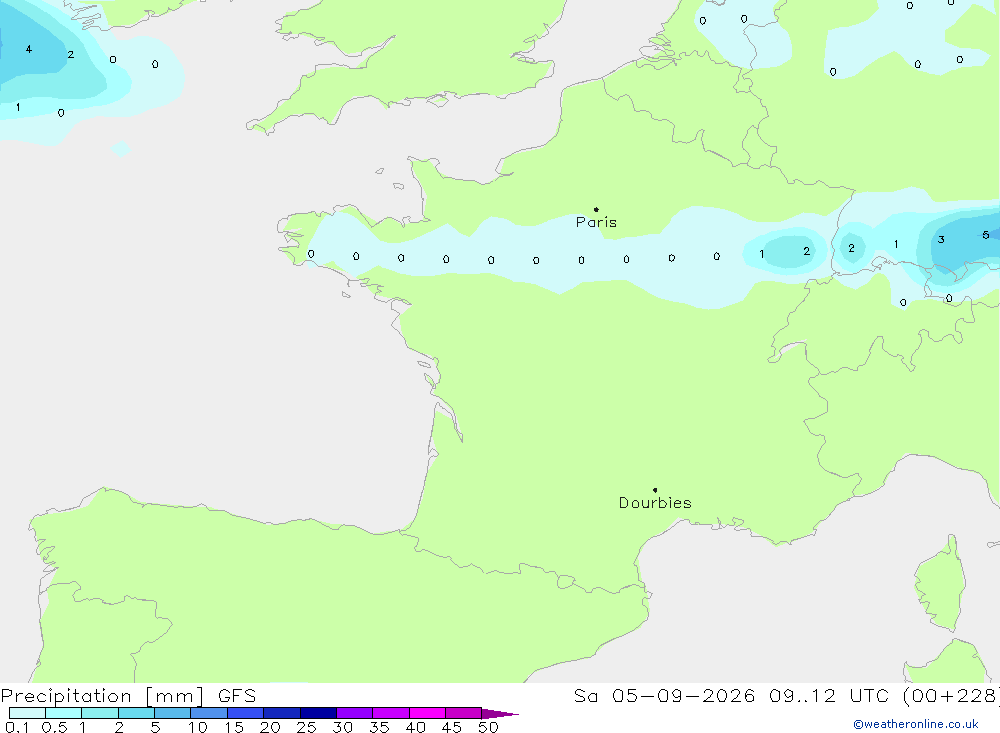Click the legend label '25'
Viewport: 1000px width, 733px height.
click(x=306, y=727)
